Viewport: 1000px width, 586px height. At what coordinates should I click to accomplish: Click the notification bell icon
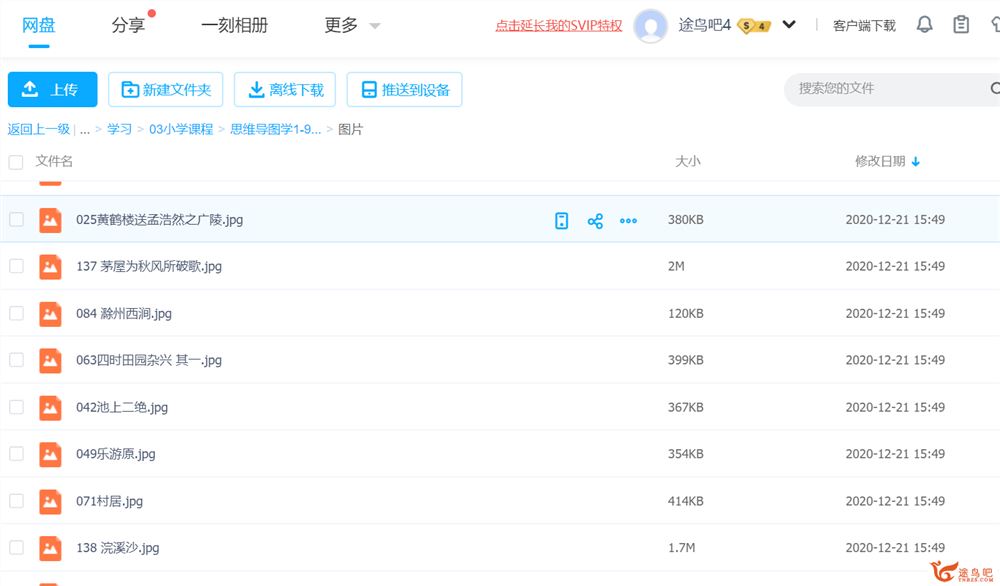tap(924, 25)
